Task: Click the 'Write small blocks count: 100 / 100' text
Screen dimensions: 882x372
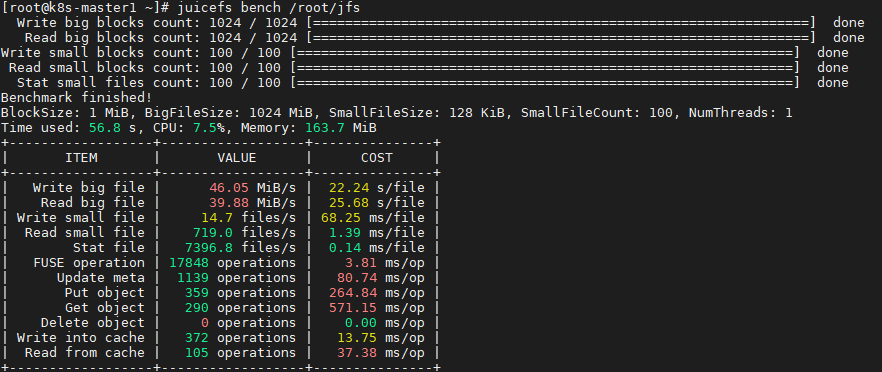Action: [x=141, y=53]
